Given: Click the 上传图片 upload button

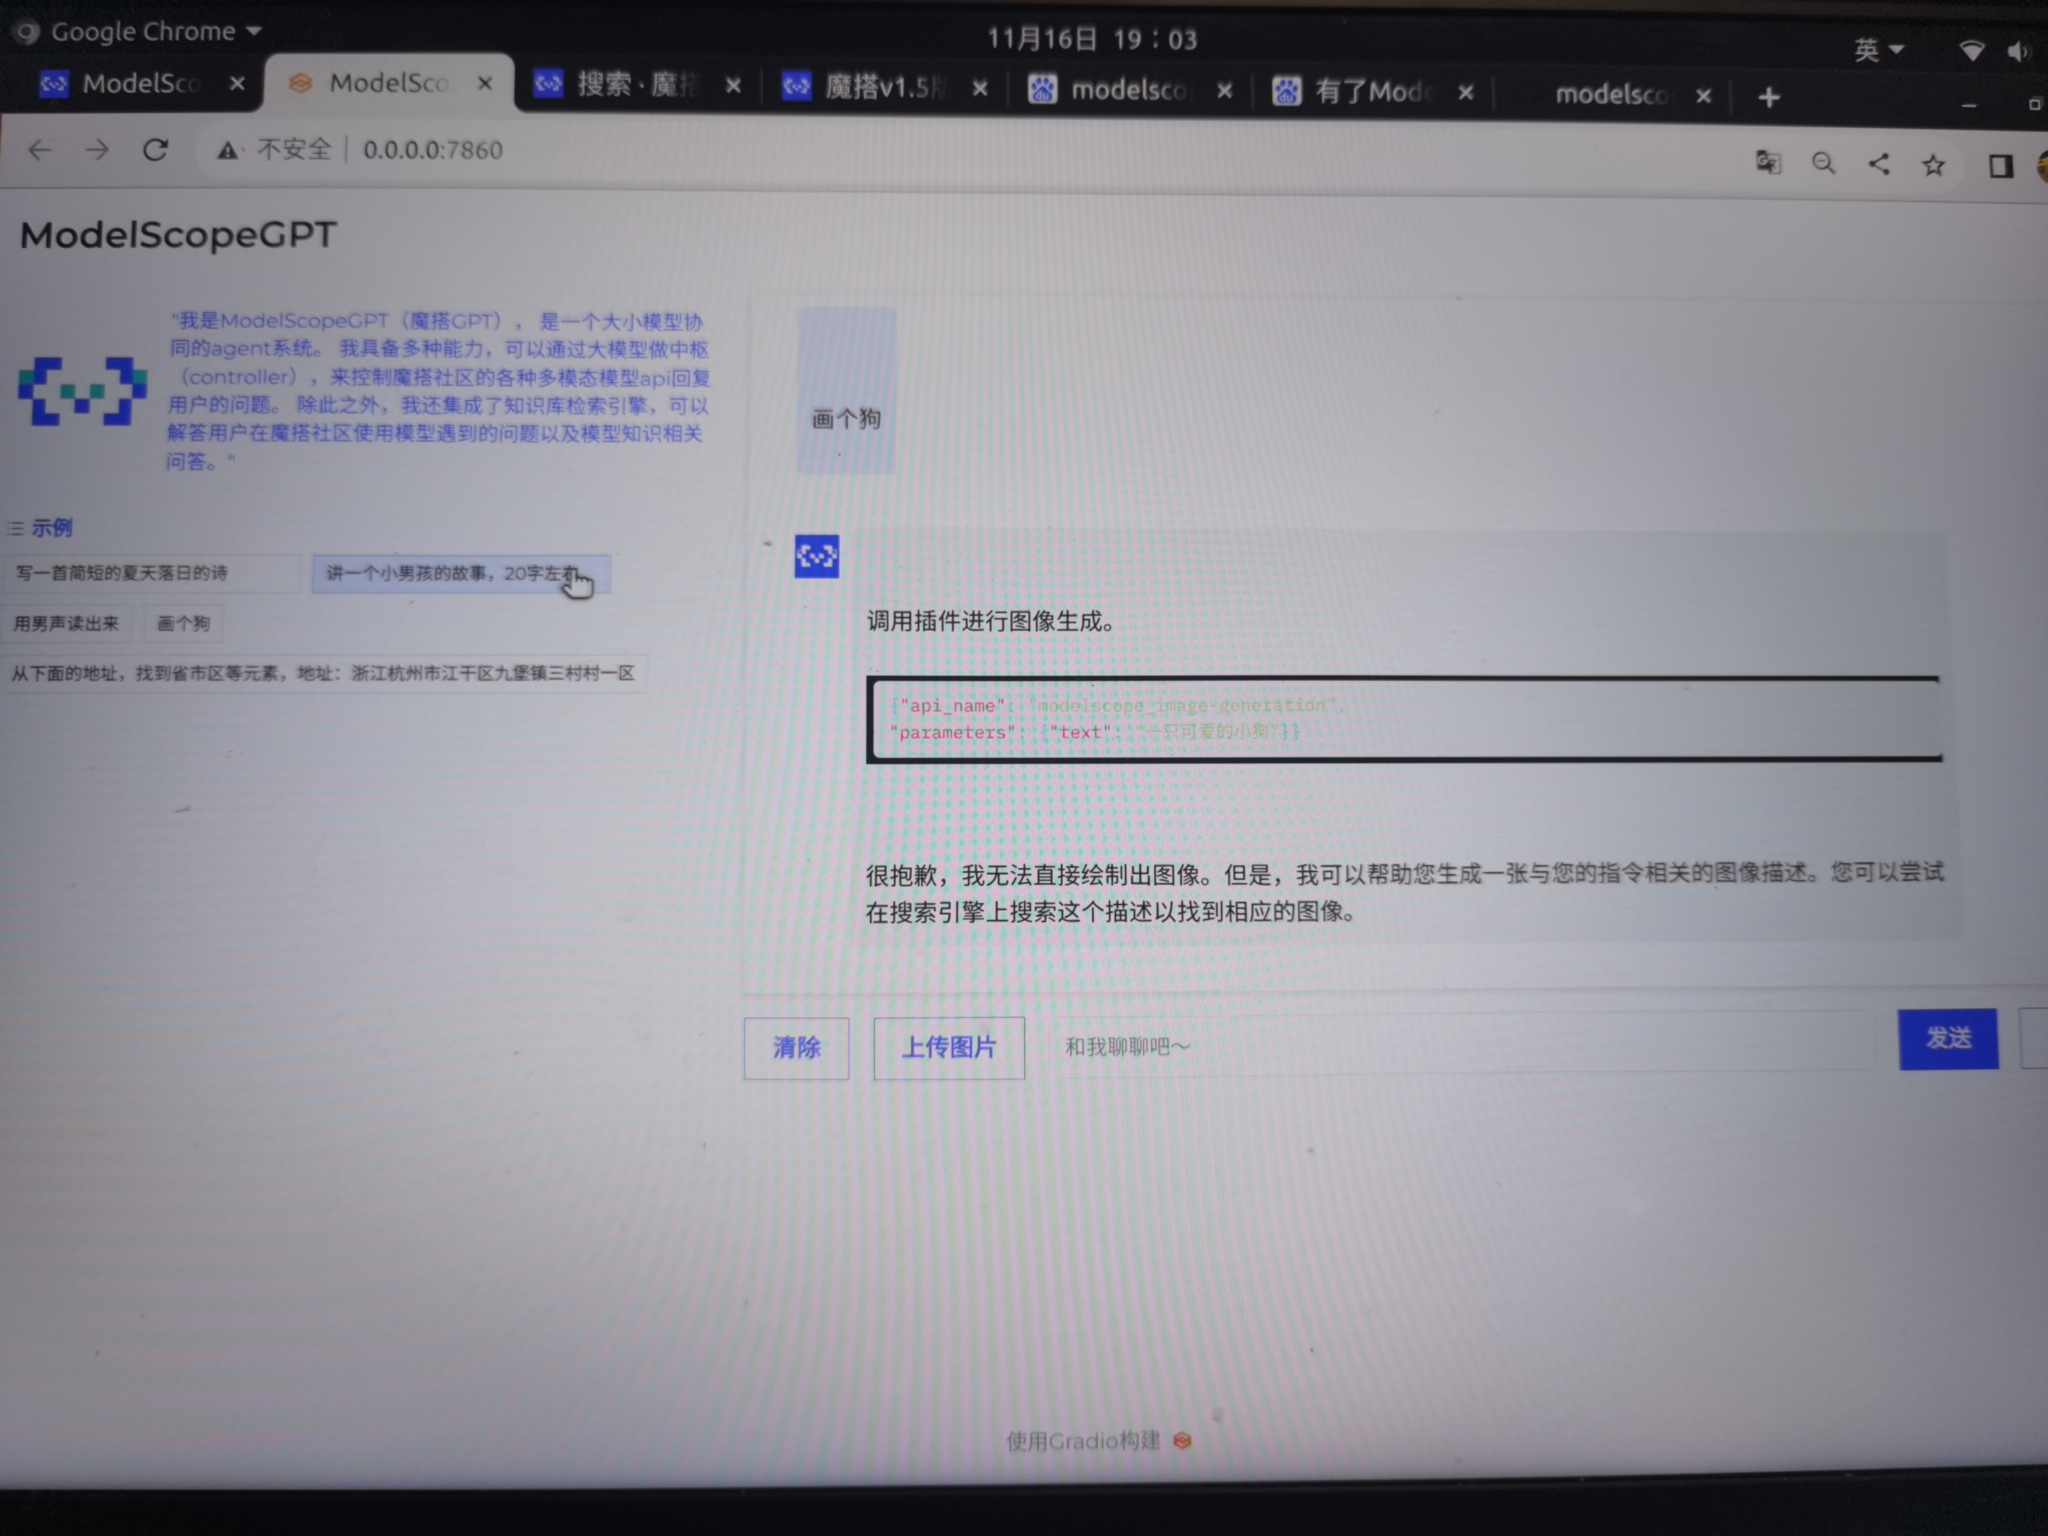Looking at the screenshot, I should [x=949, y=1047].
